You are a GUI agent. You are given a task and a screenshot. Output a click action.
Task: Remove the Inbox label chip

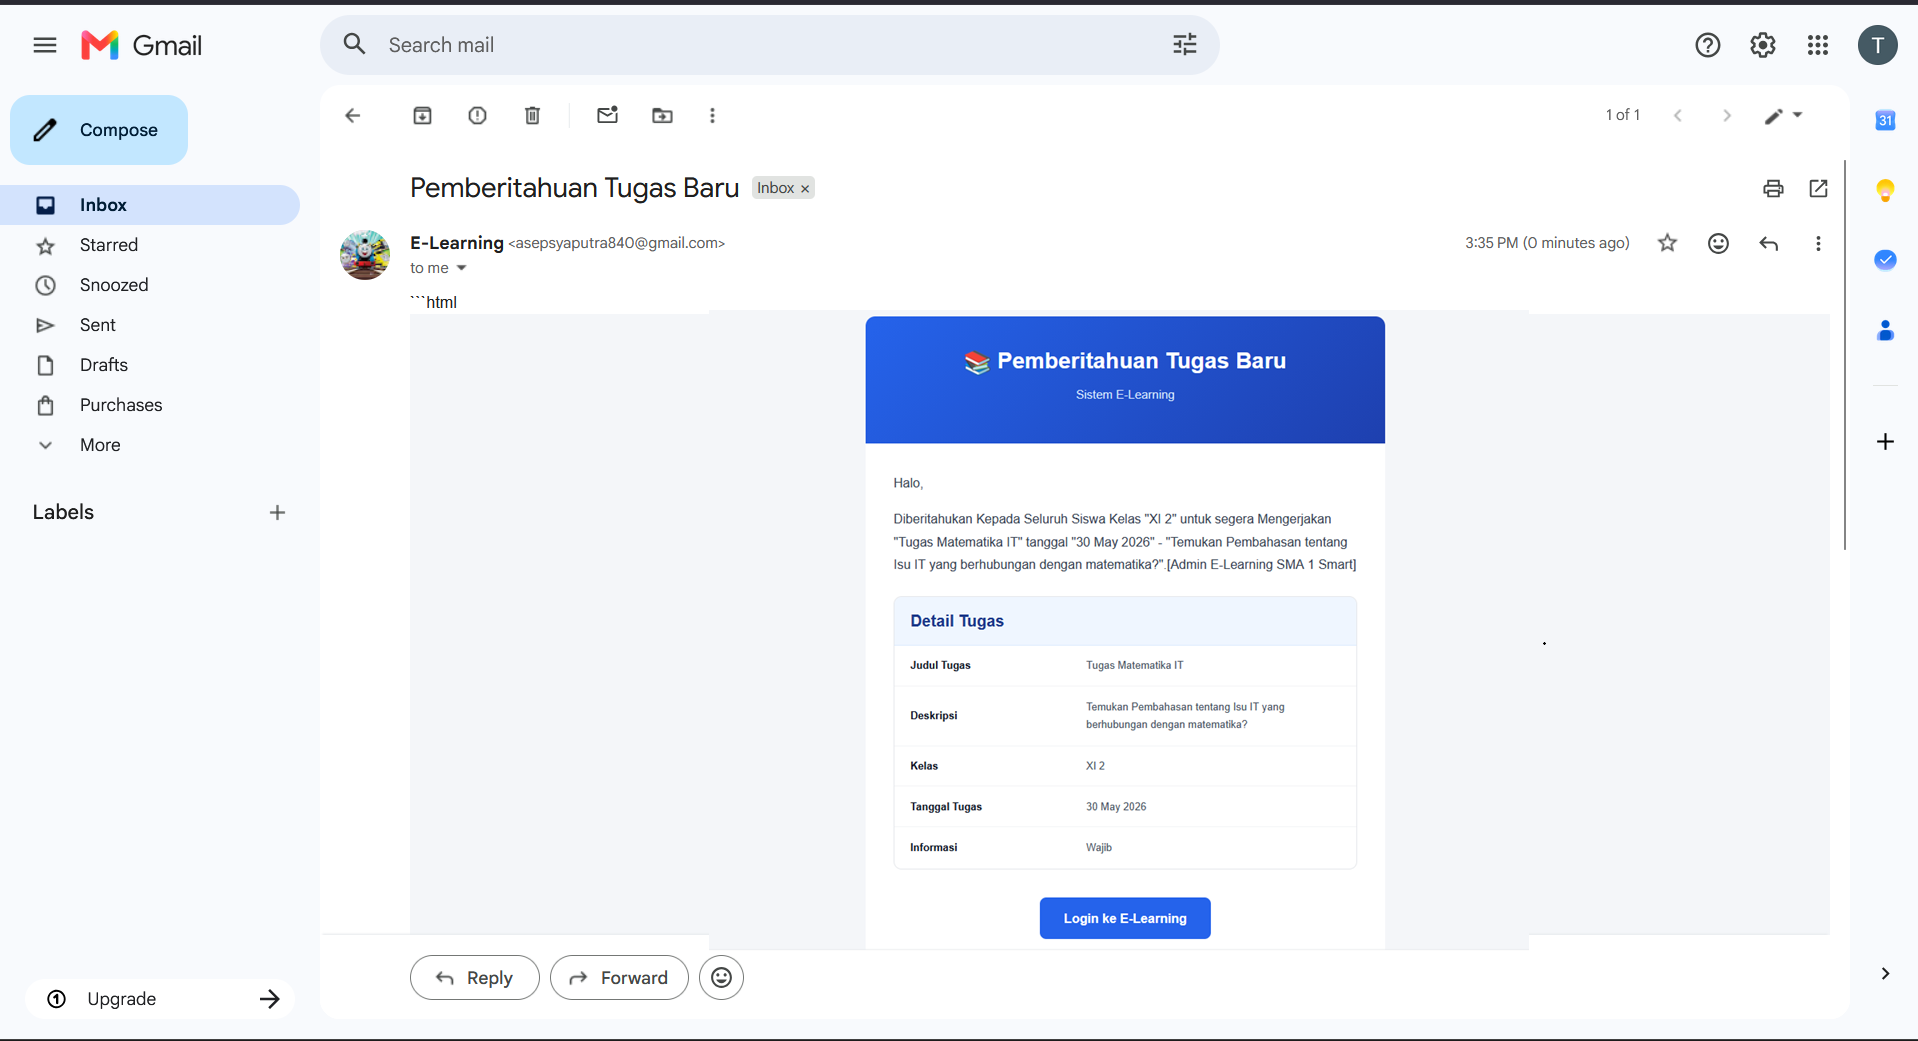tap(805, 189)
